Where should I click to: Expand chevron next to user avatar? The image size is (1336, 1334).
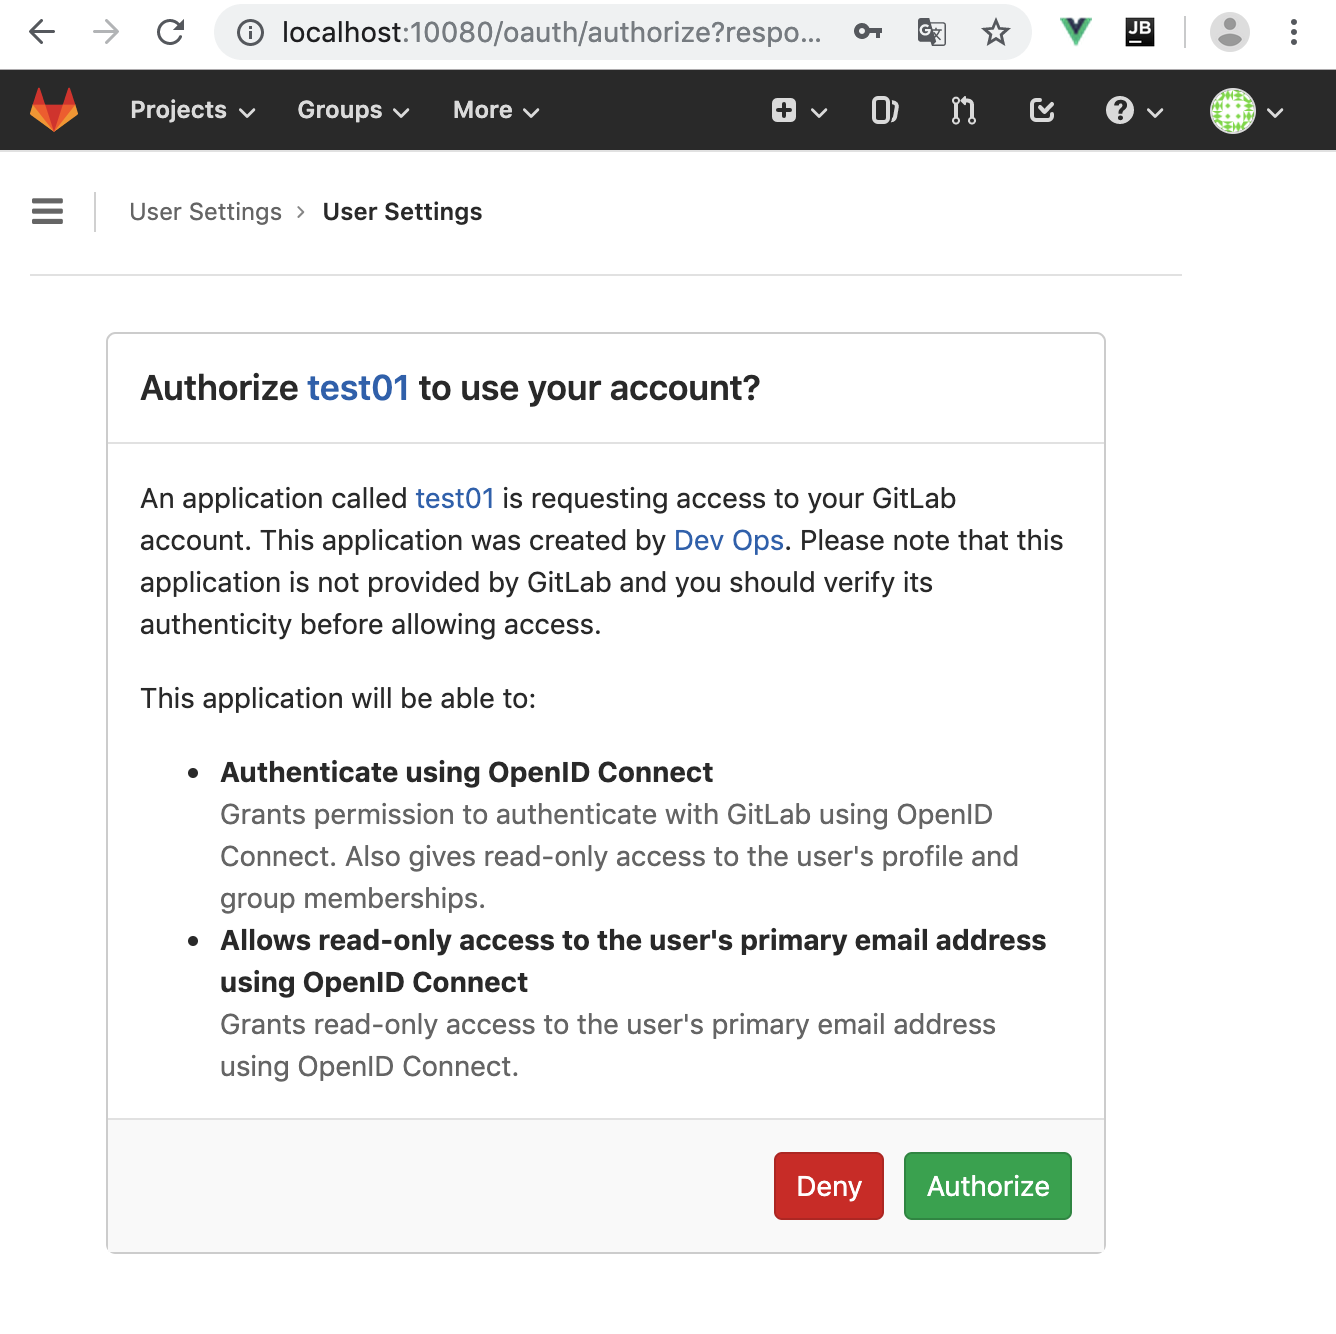click(x=1275, y=112)
